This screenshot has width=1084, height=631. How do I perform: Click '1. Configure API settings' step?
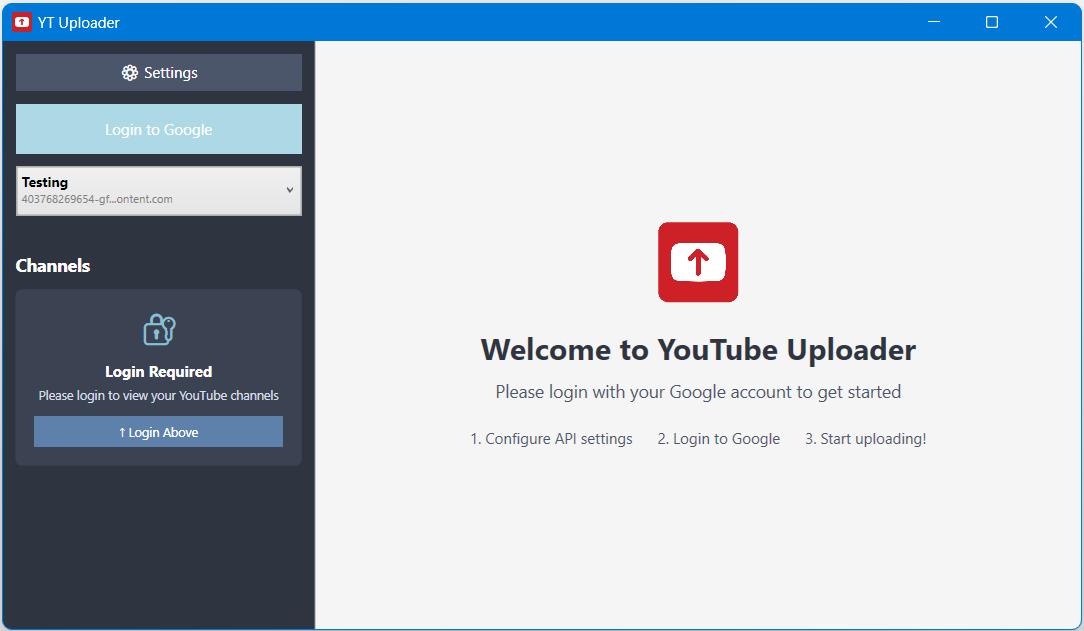point(551,439)
